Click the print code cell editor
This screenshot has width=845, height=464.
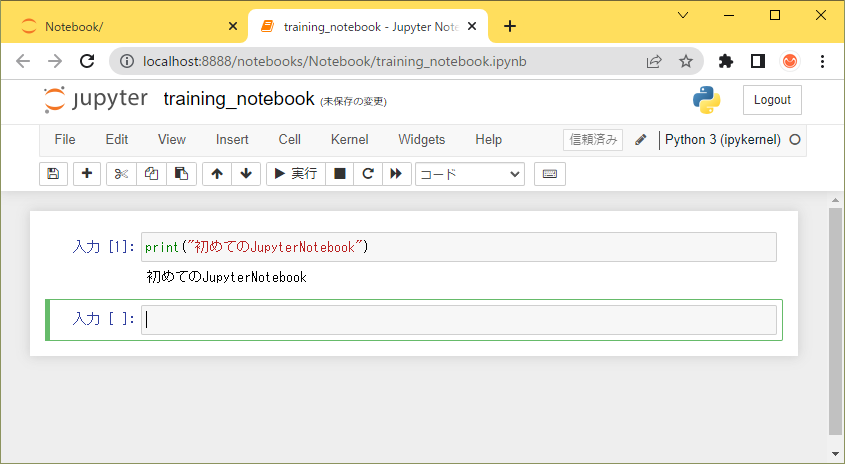pyautogui.click(x=459, y=247)
